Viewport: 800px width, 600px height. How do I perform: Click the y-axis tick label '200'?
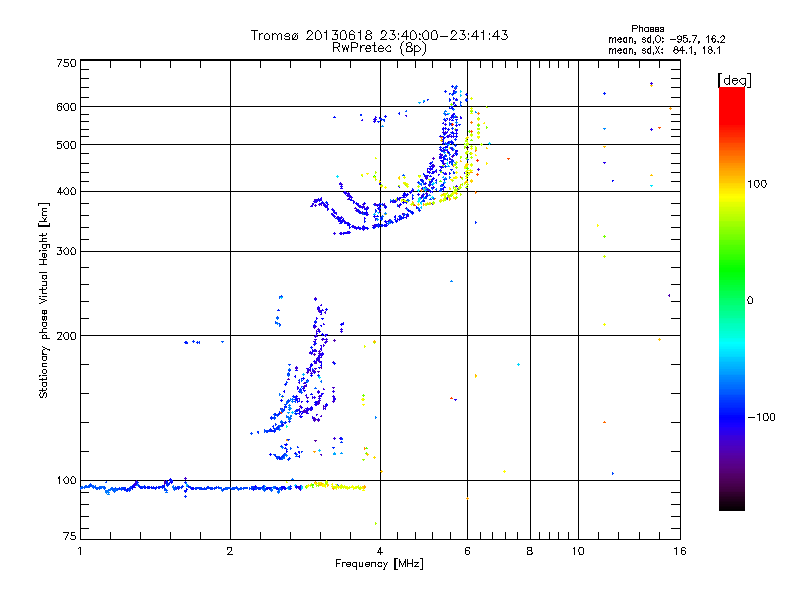[66, 336]
